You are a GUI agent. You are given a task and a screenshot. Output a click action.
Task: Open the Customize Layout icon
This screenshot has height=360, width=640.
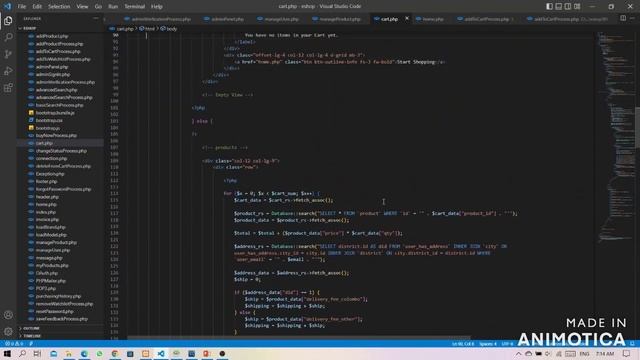pos(577,6)
